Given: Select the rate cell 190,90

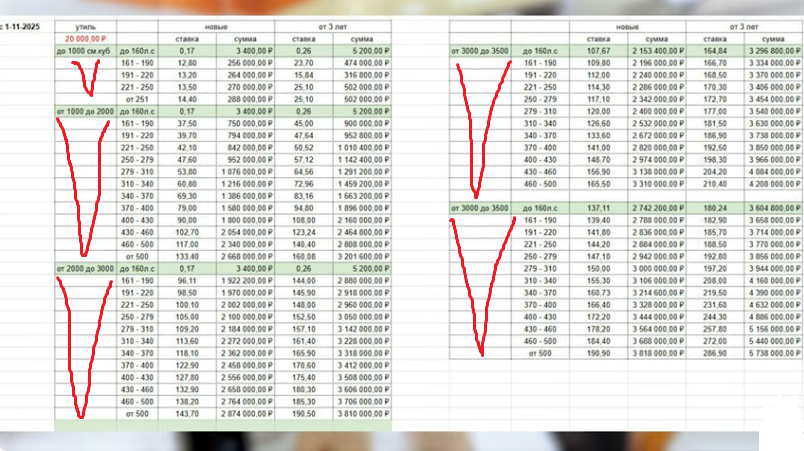Looking at the screenshot, I should (x=598, y=354).
